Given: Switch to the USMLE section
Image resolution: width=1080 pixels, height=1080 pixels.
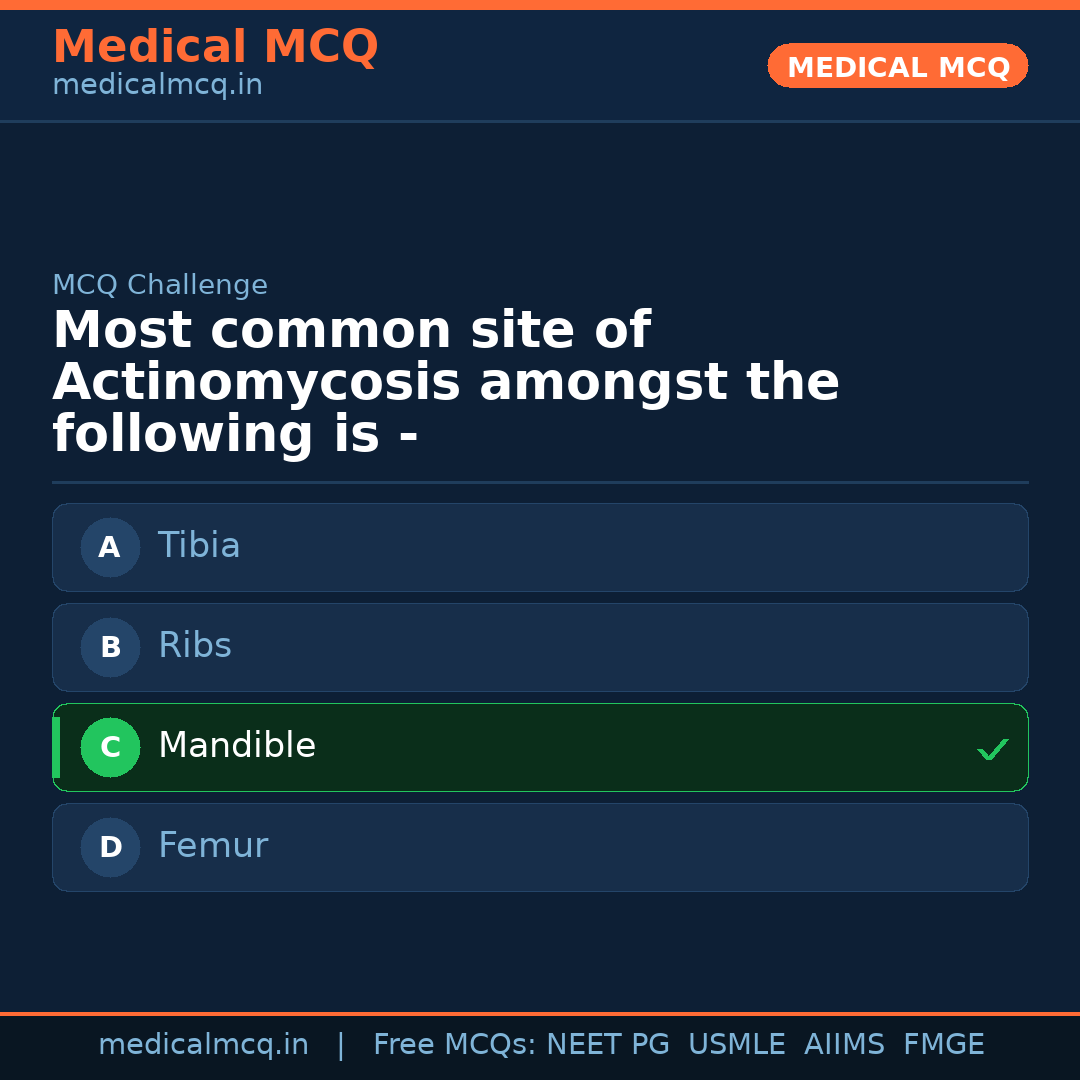Looking at the screenshot, I should coord(737,1044).
